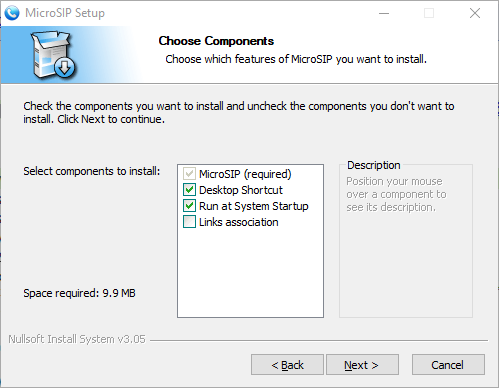Viewport: 499px width, 388px height.
Task: Click the disabled maximize button
Action: pyautogui.click(x=429, y=13)
